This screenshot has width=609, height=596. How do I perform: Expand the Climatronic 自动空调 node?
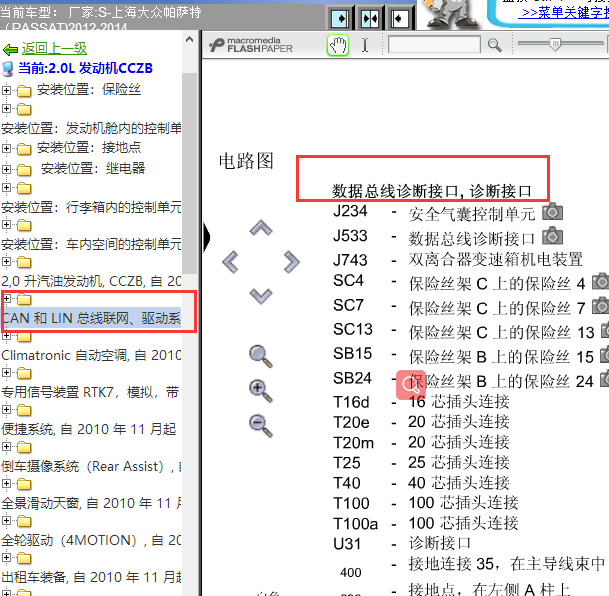(x=6, y=335)
